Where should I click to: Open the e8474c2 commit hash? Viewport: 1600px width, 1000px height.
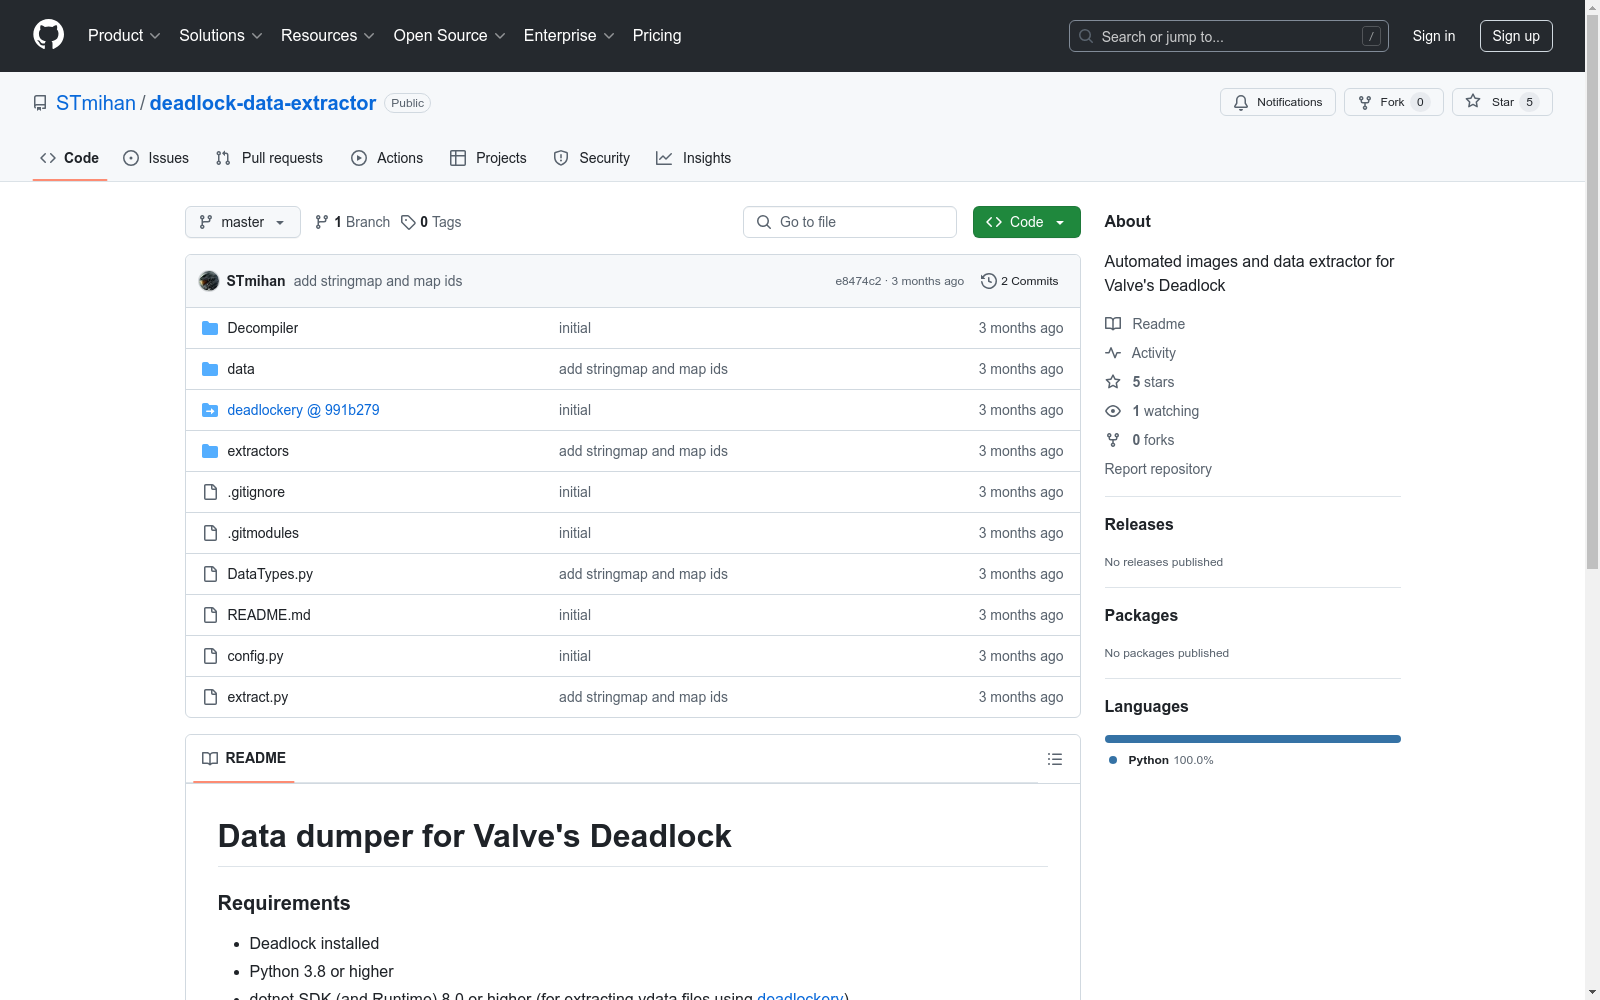click(x=858, y=281)
